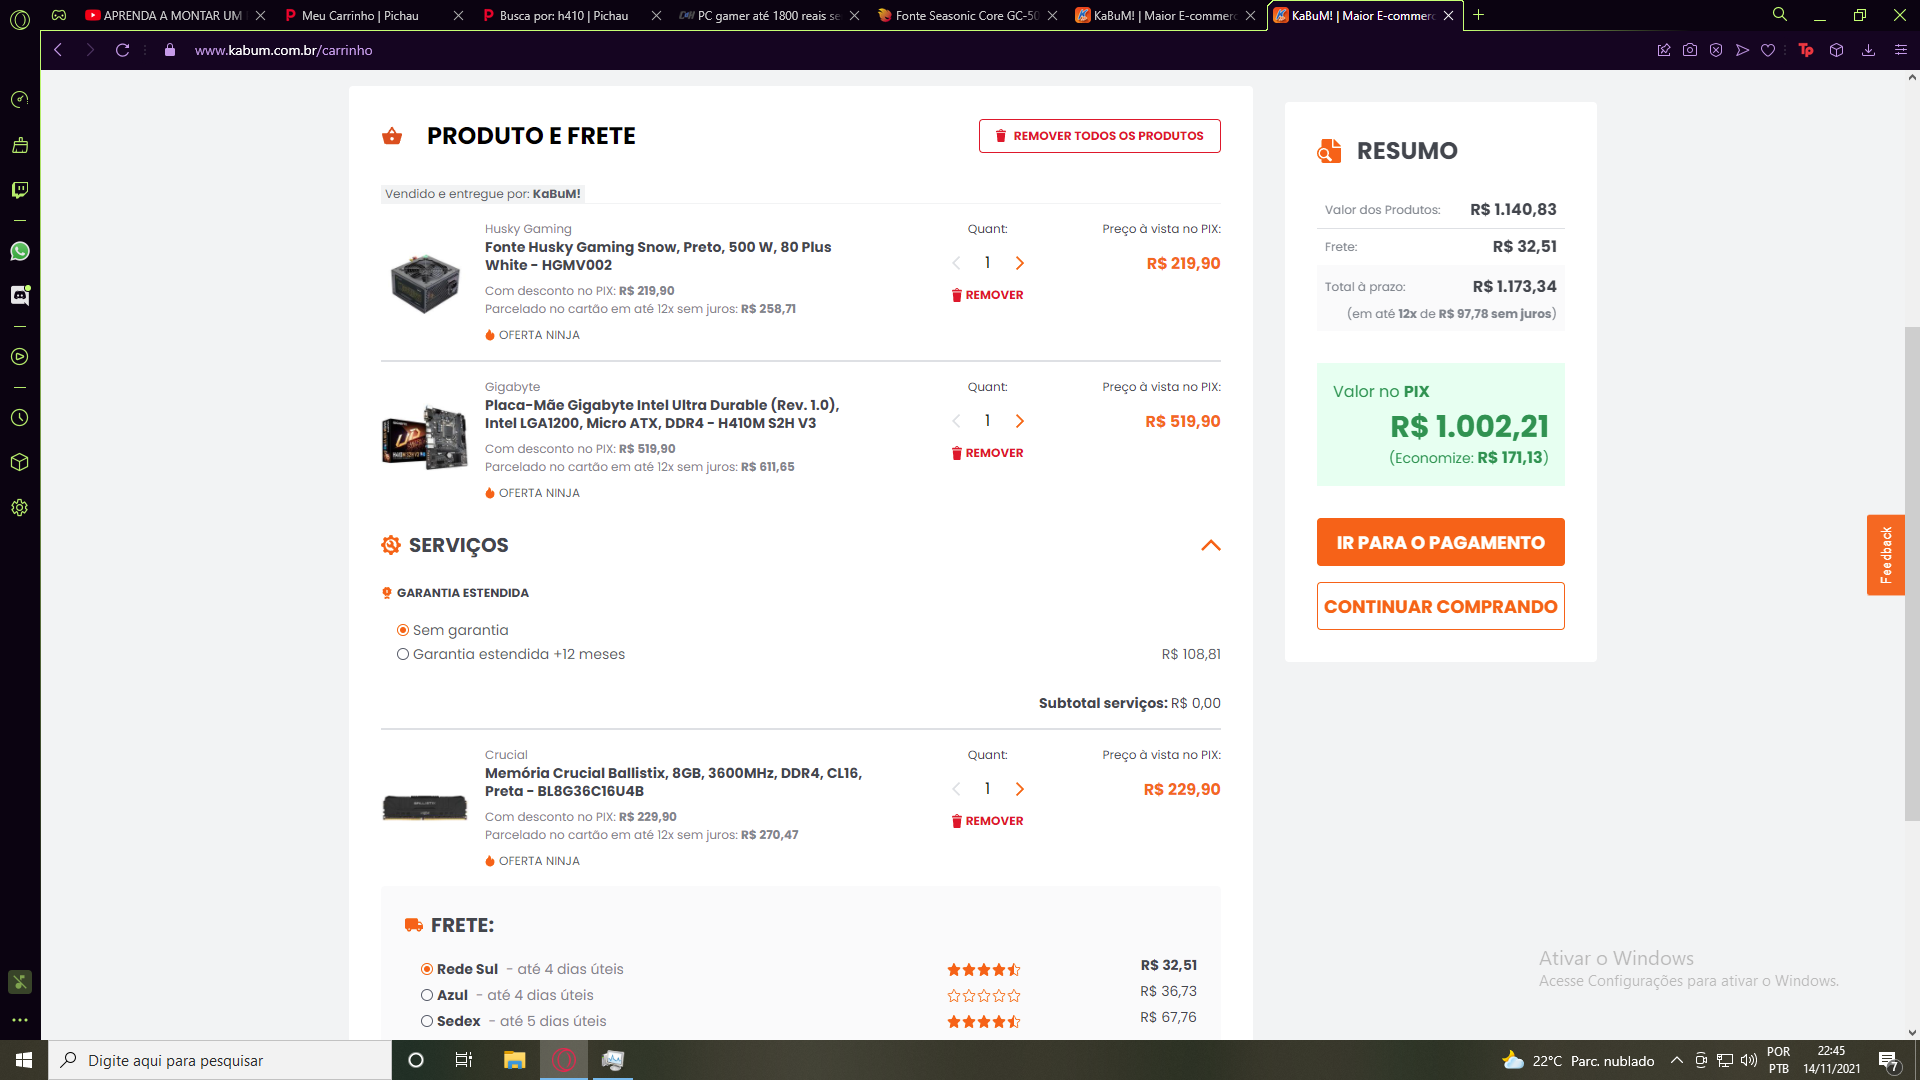Click Continuar Comprando button

pos(1440,606)
